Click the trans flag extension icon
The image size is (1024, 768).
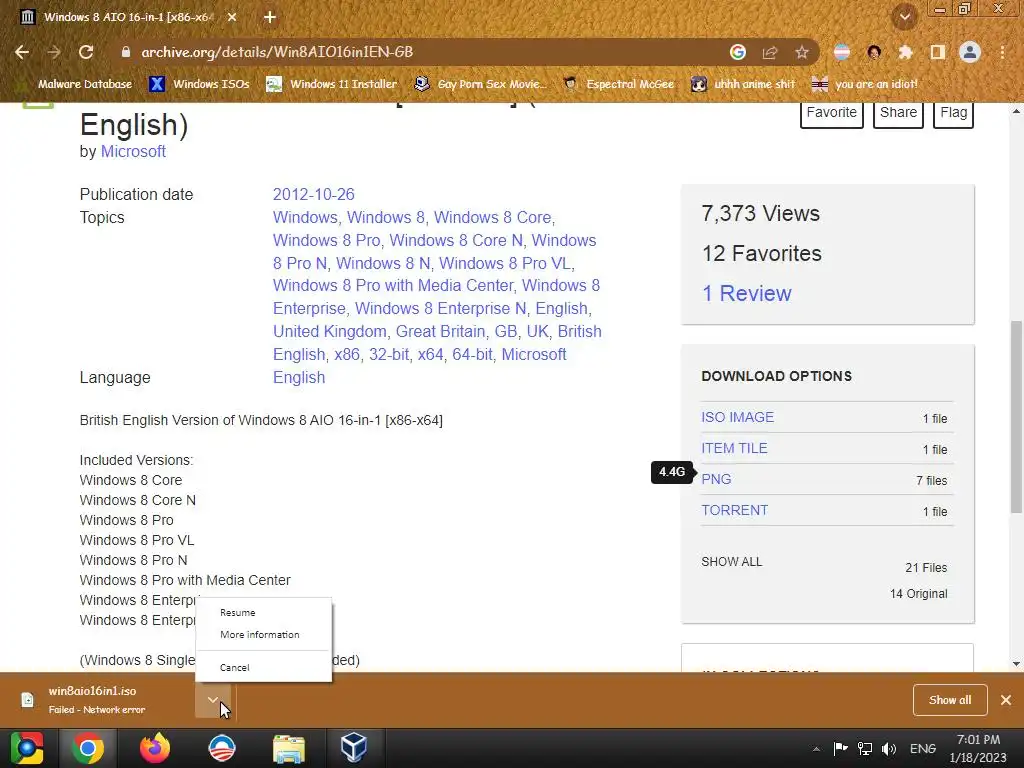(x=842, y=52)
